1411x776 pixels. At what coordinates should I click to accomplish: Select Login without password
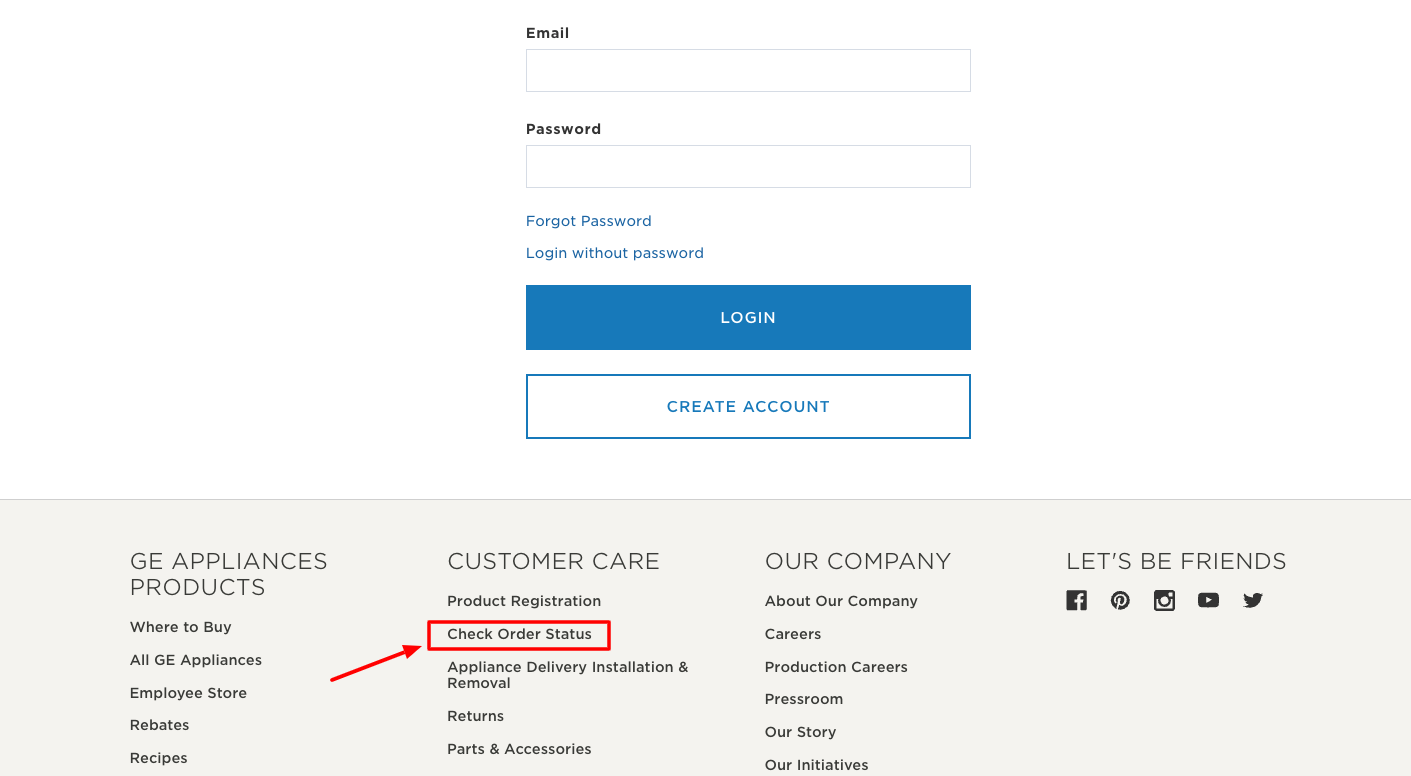click(614, 252)
